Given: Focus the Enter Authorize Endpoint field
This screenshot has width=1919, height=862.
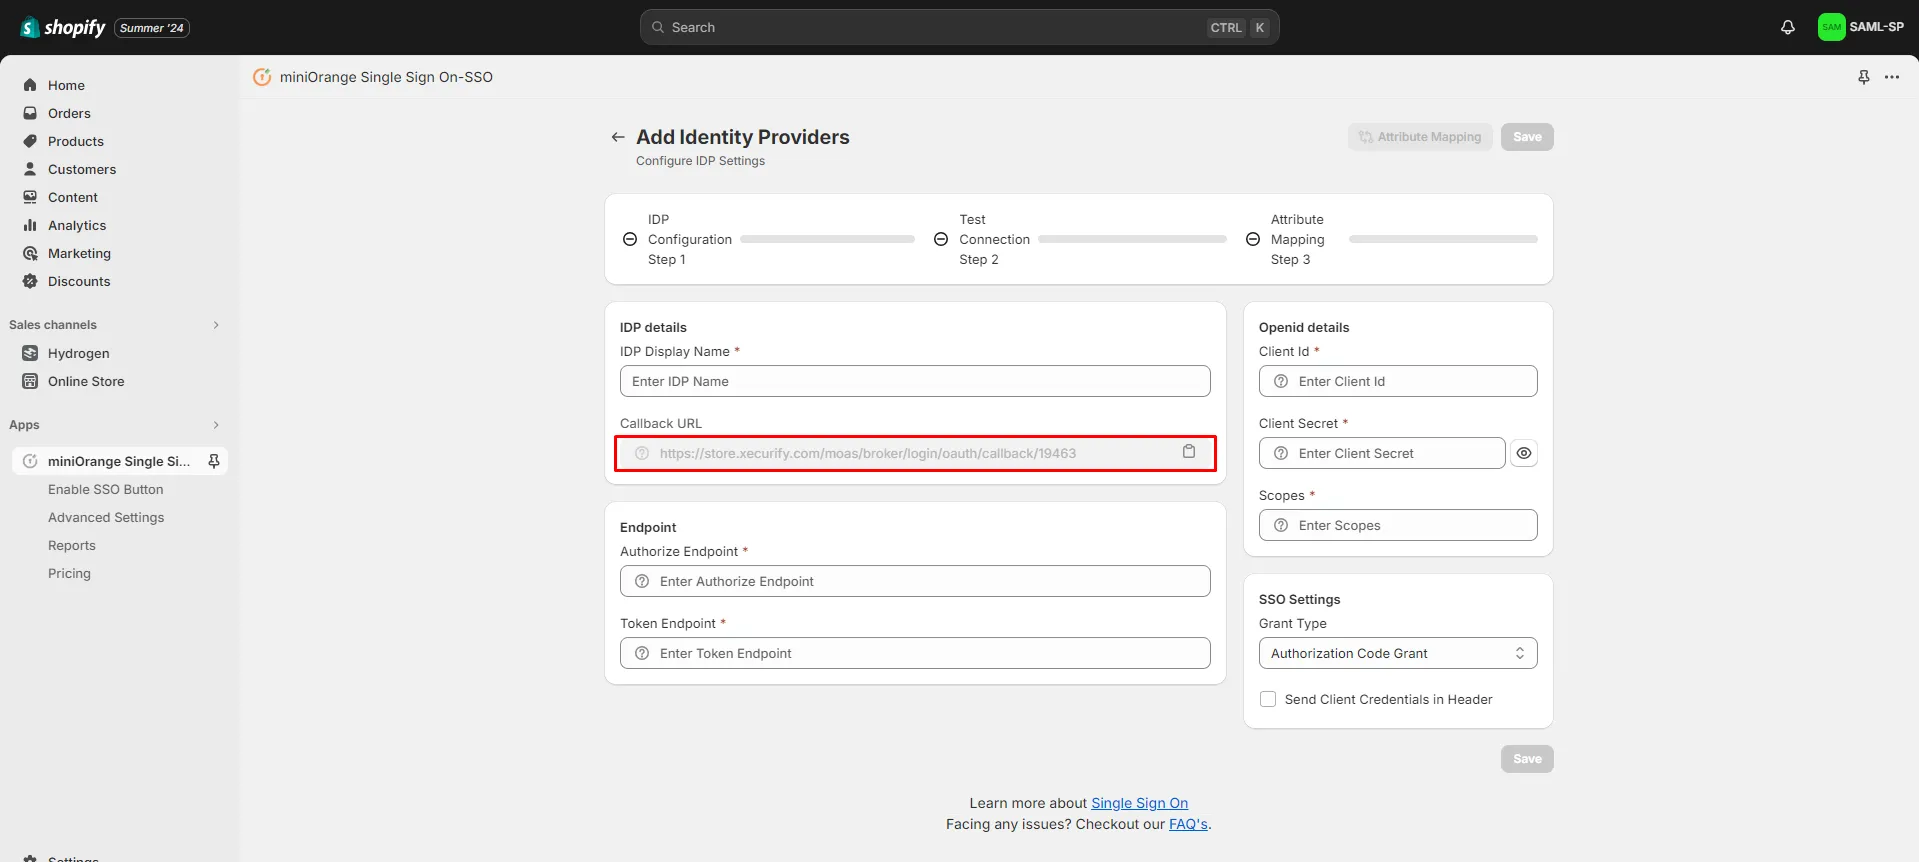Looking at the screenshot, I should 915,581.
